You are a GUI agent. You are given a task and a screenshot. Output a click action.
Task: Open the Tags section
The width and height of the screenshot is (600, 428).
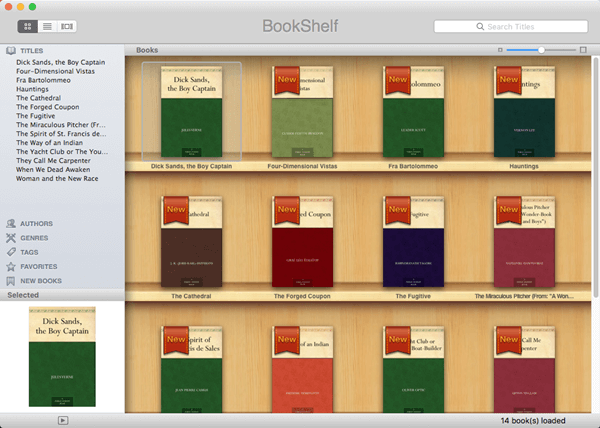click(29, 252)
